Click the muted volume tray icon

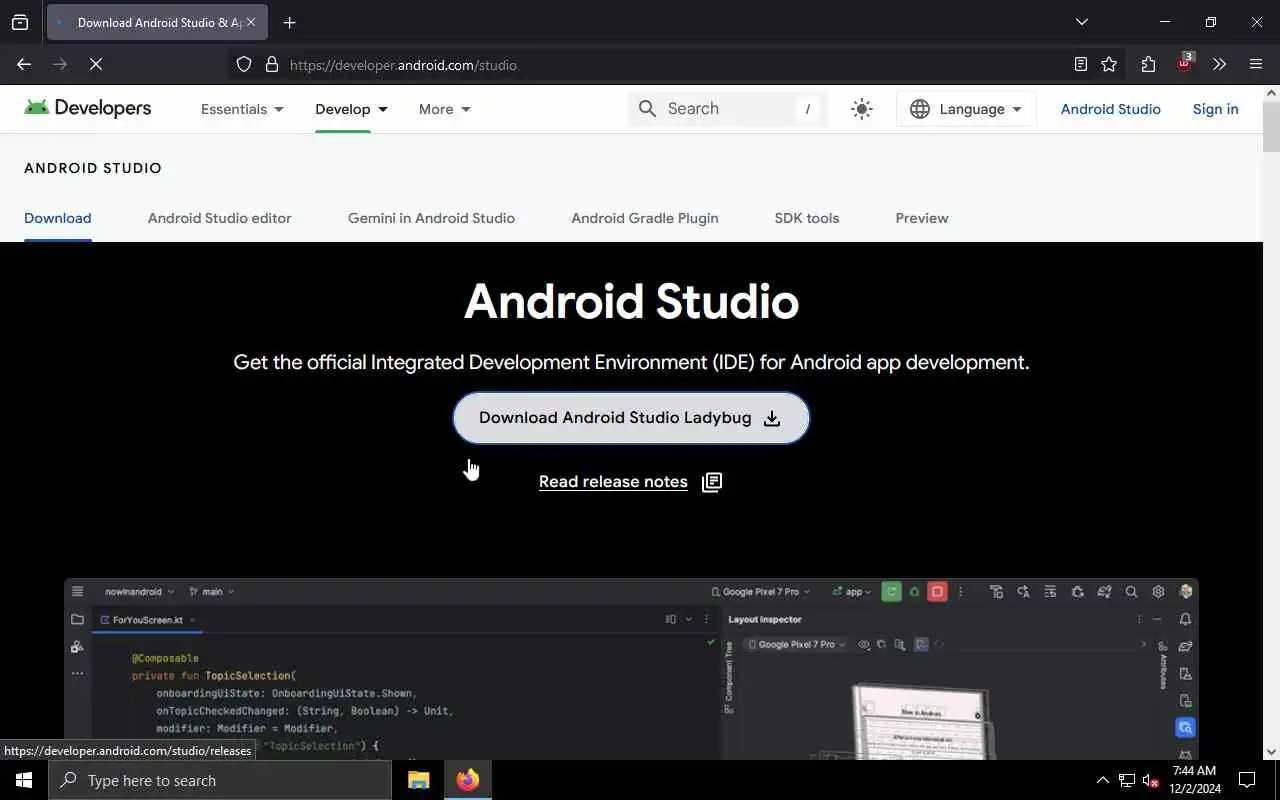coord(1150,780)
